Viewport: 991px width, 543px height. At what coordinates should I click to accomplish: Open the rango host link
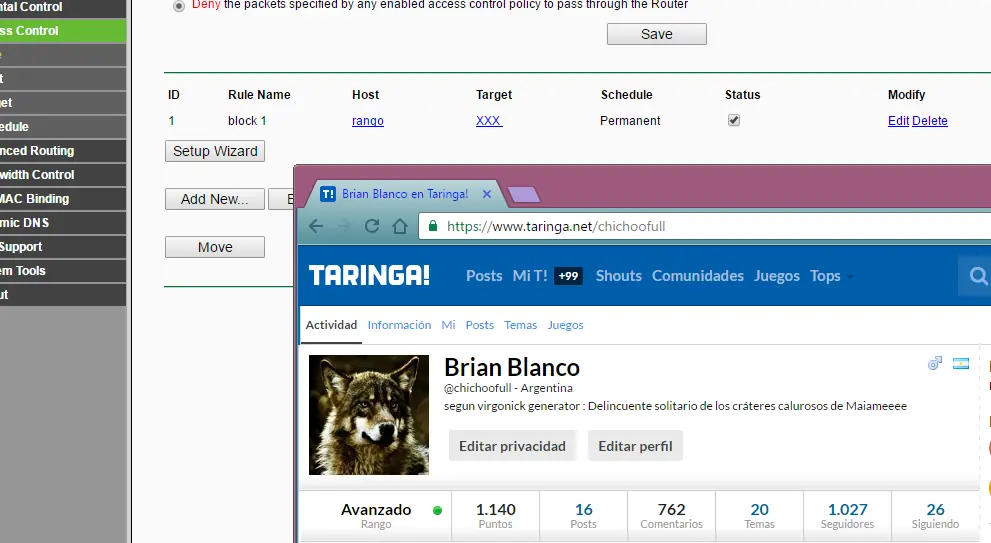368,121
